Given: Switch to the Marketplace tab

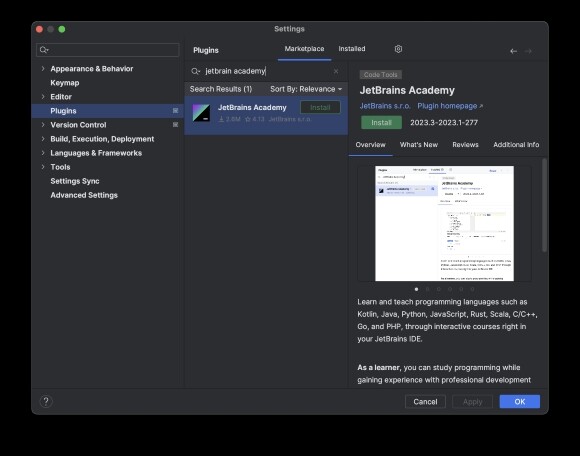Looking at the screenshot, I should 304,49.
